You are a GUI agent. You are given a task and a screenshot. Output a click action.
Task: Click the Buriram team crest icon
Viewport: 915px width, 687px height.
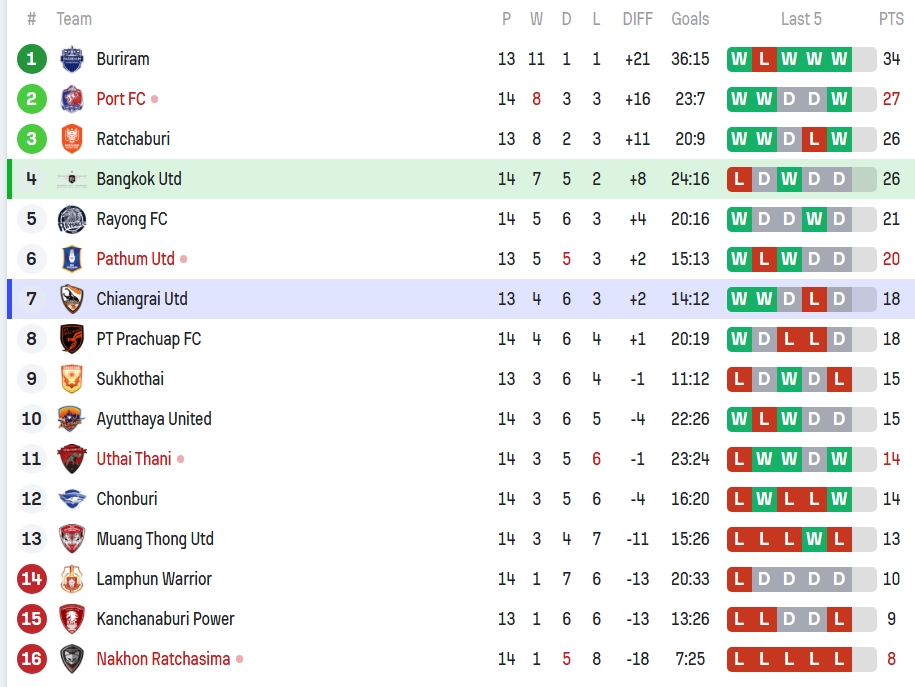(x=72, y=59)
